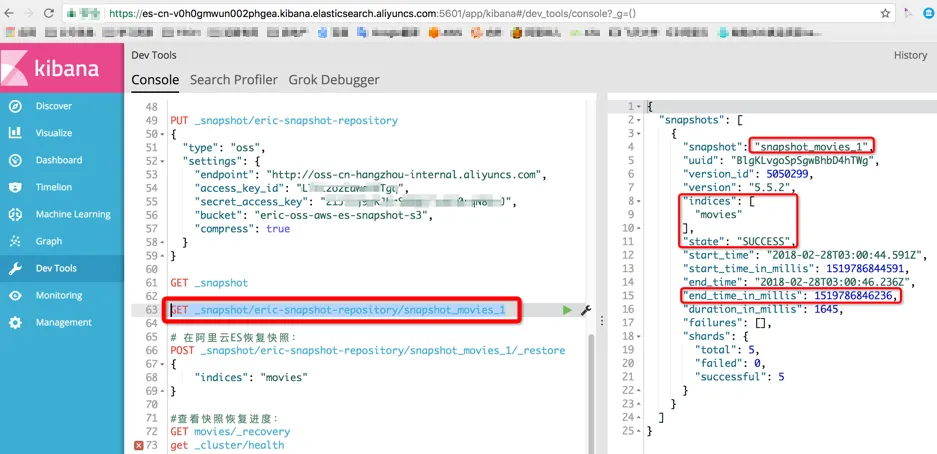Click "successful": 5 in output
The width and height of the screenshot is (937, 454).
(739, 377)
